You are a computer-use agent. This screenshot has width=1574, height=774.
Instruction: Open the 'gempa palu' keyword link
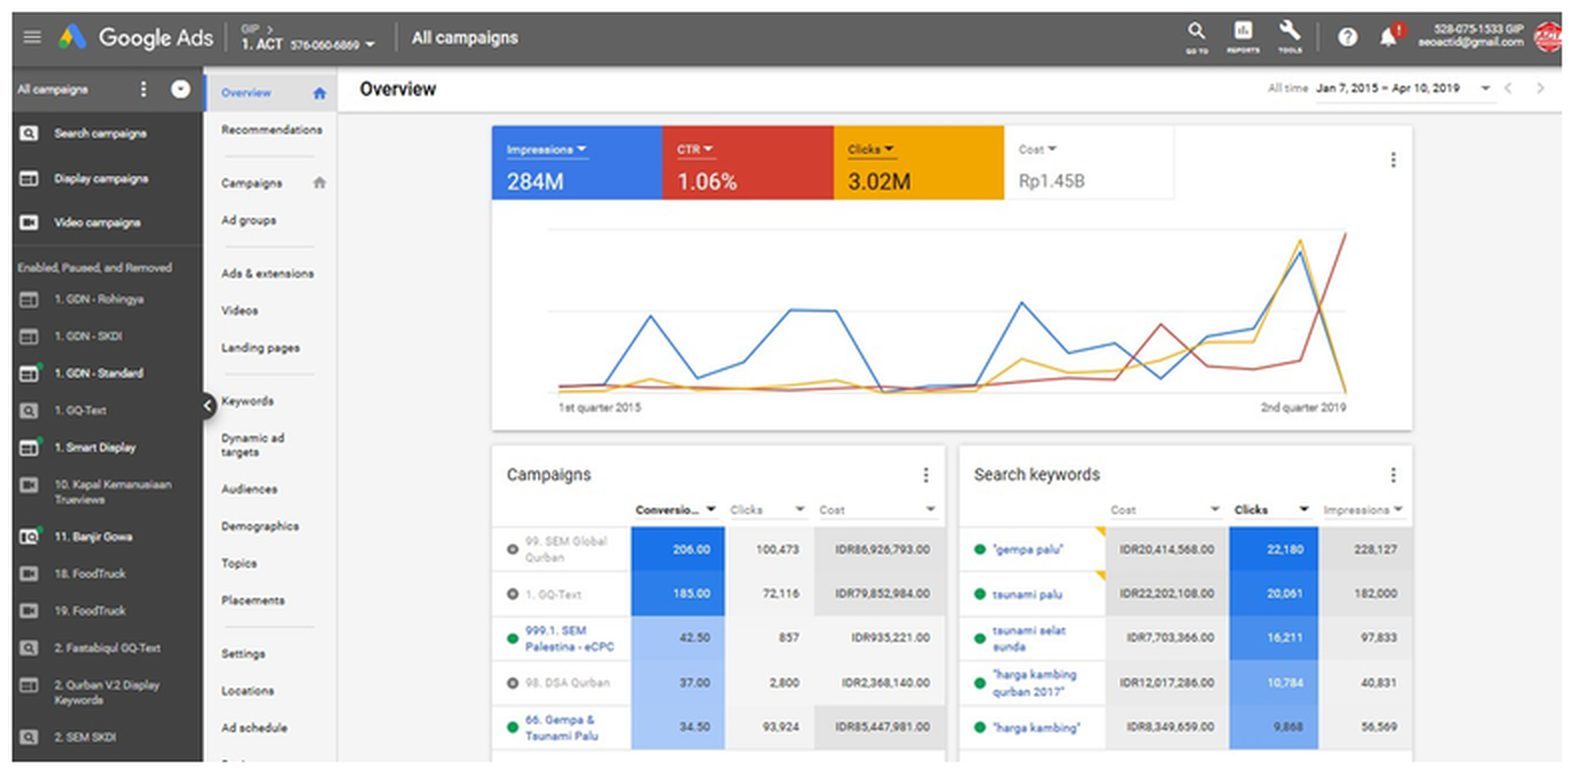tap(1027, 549)
